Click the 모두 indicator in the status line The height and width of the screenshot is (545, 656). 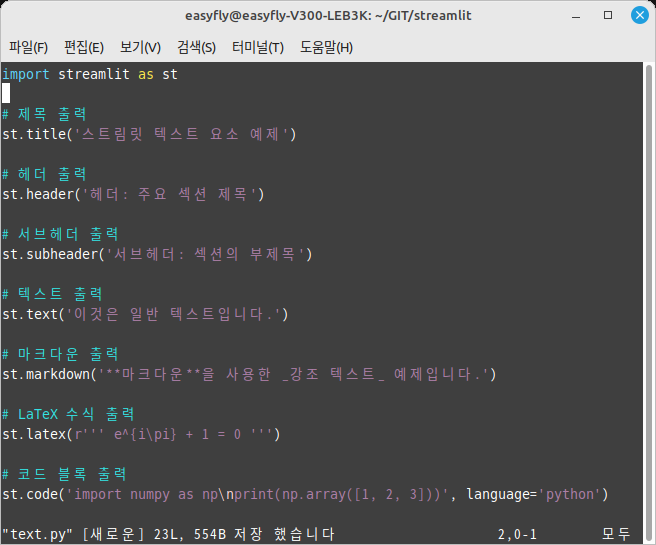[x=616, y=534]
